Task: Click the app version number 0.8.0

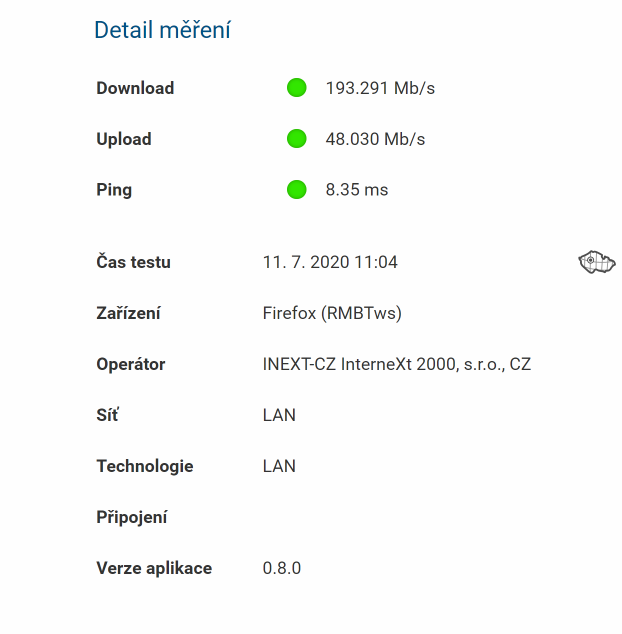Action: (x=282, y=568)
